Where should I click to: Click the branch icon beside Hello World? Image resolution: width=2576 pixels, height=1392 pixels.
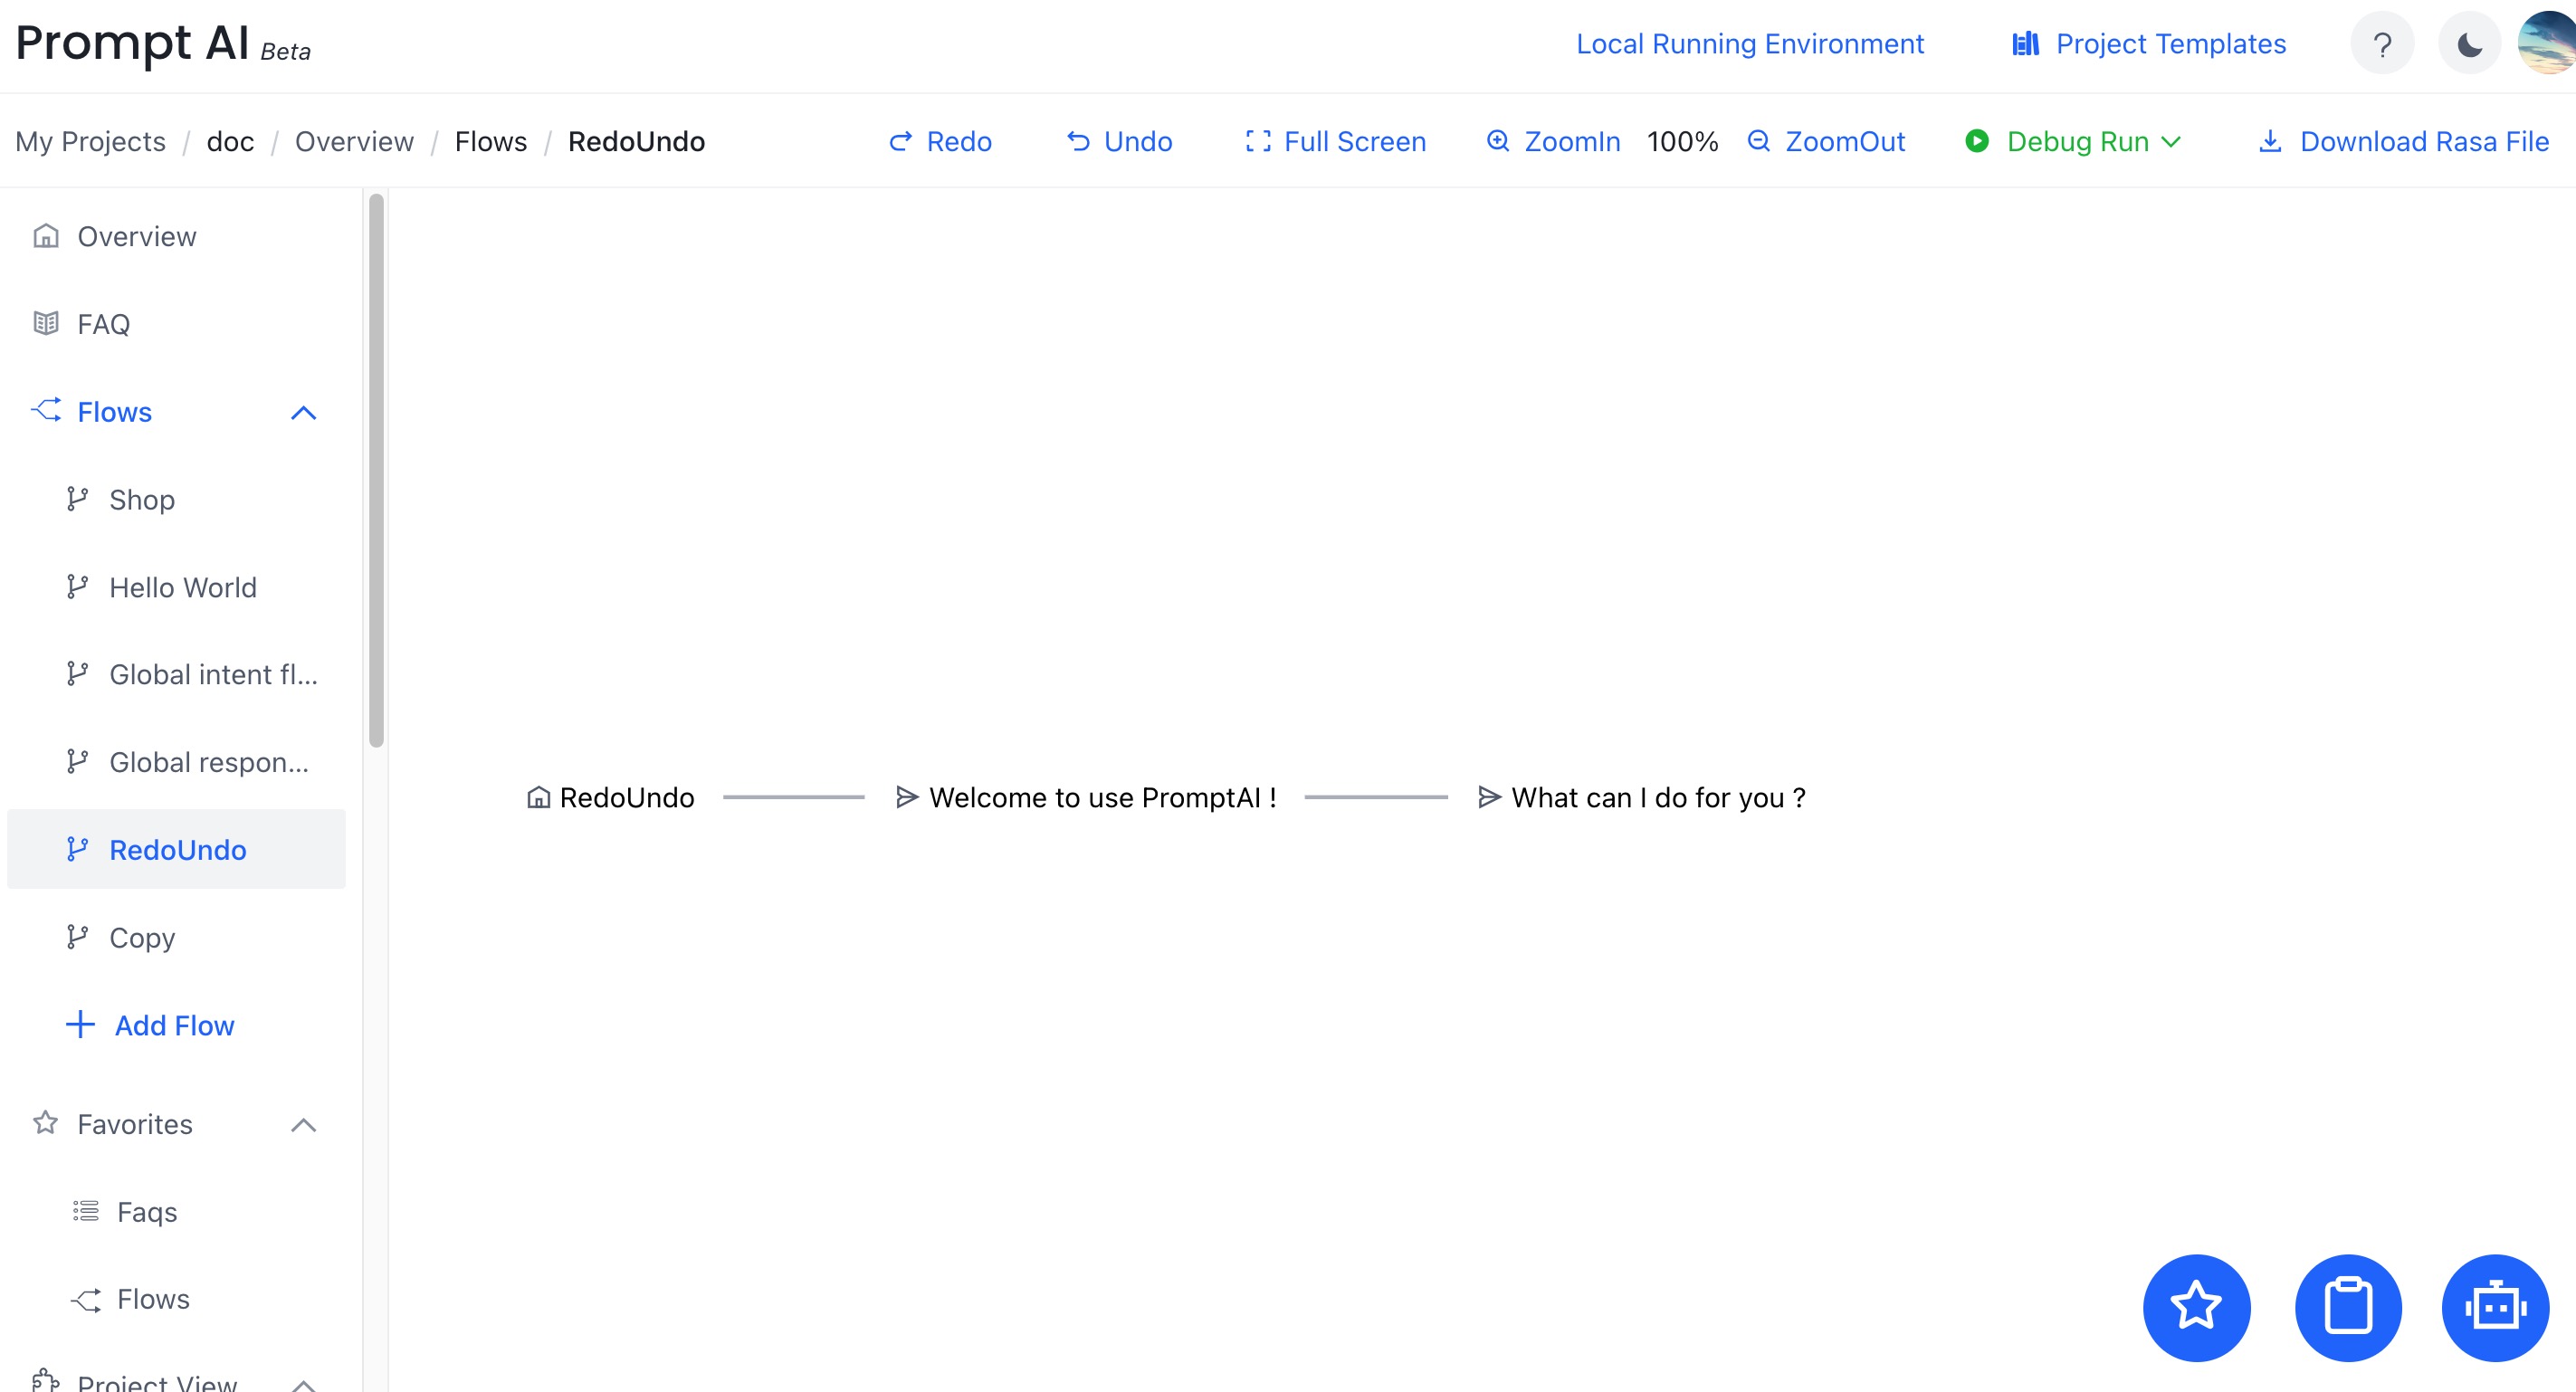click(x=78, y=586)
